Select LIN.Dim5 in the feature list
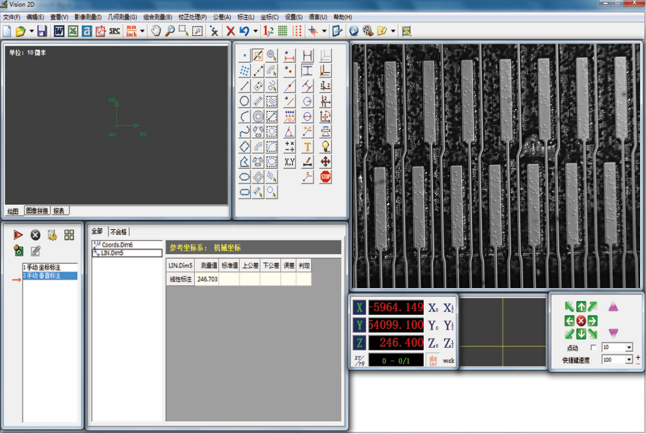The height and width of the screenshot is (434, 646). point(110,253)
